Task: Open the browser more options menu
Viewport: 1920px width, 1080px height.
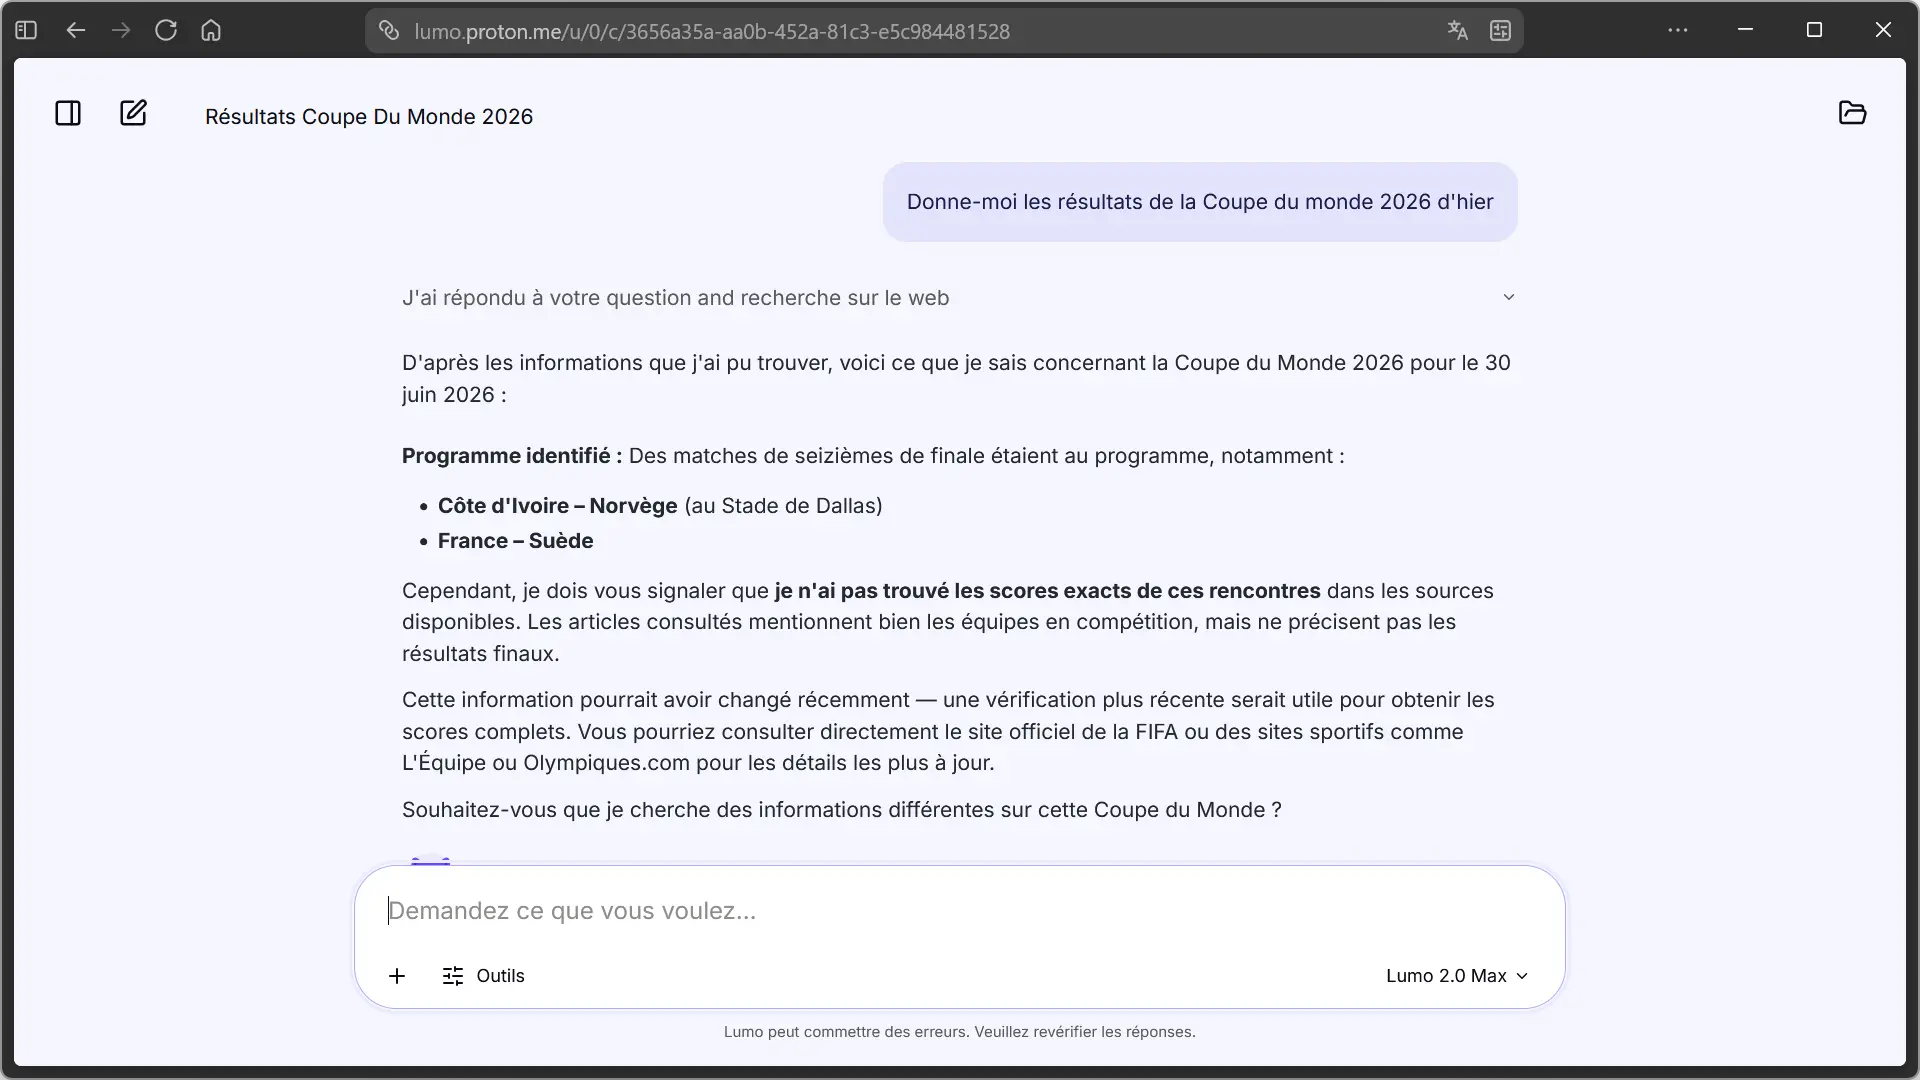Action: (1678, 30)
